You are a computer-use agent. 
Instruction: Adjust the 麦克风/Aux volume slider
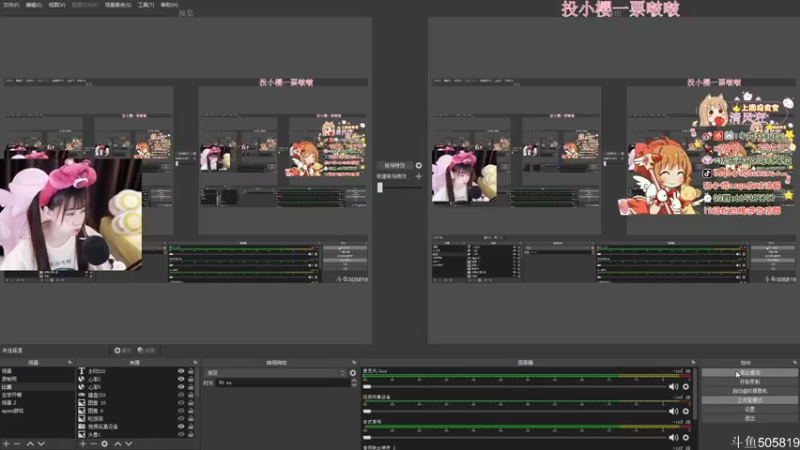(514, 387)
